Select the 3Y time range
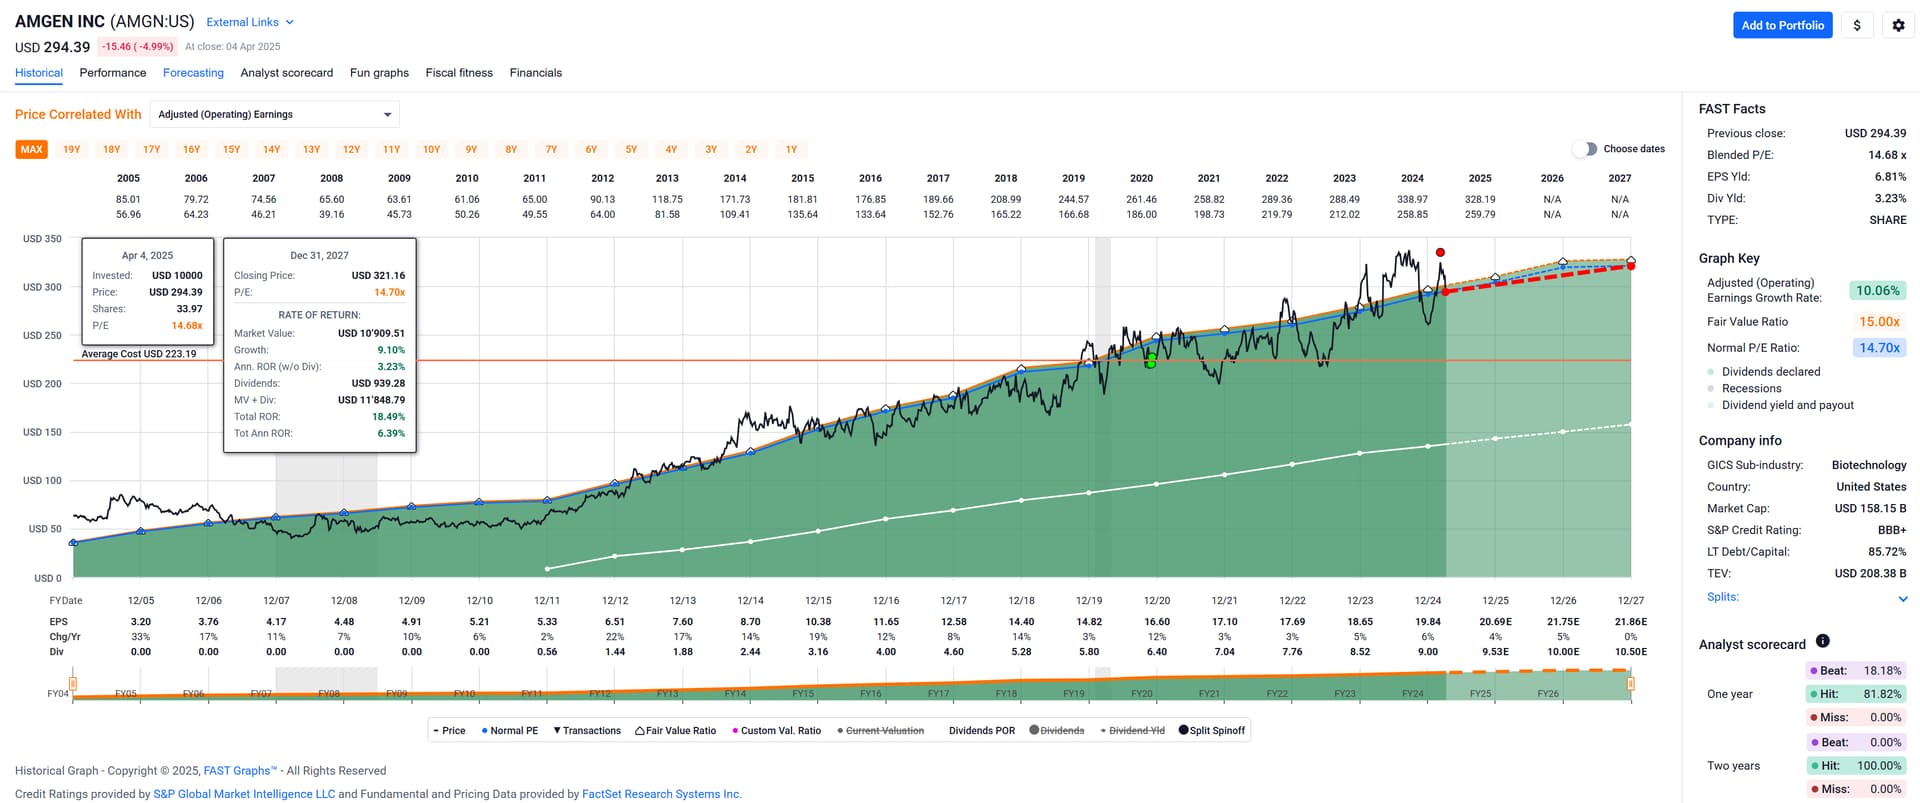The image size is (1920, 803). click(x=711, y=149)
